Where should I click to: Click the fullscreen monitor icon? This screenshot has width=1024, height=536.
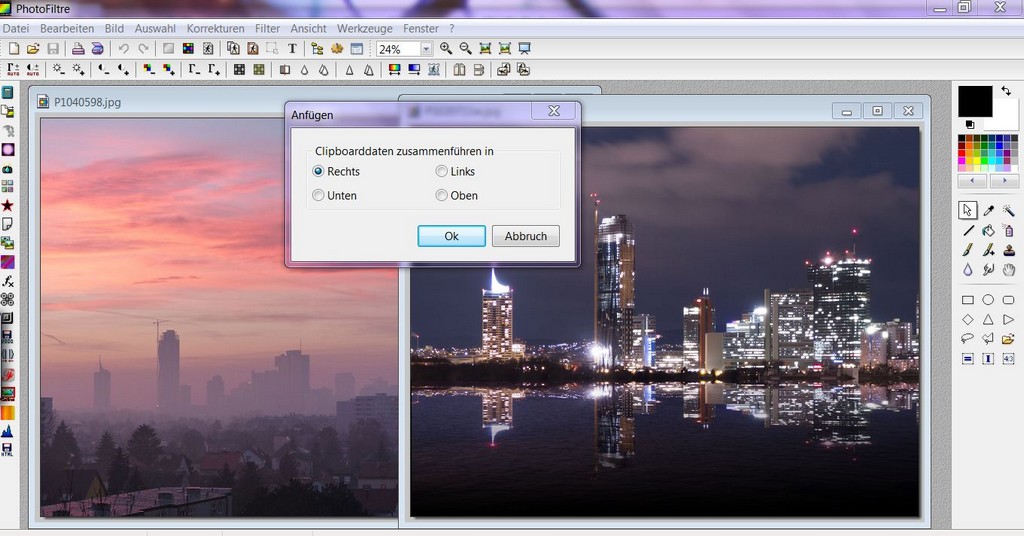click(x=524, y=48)
